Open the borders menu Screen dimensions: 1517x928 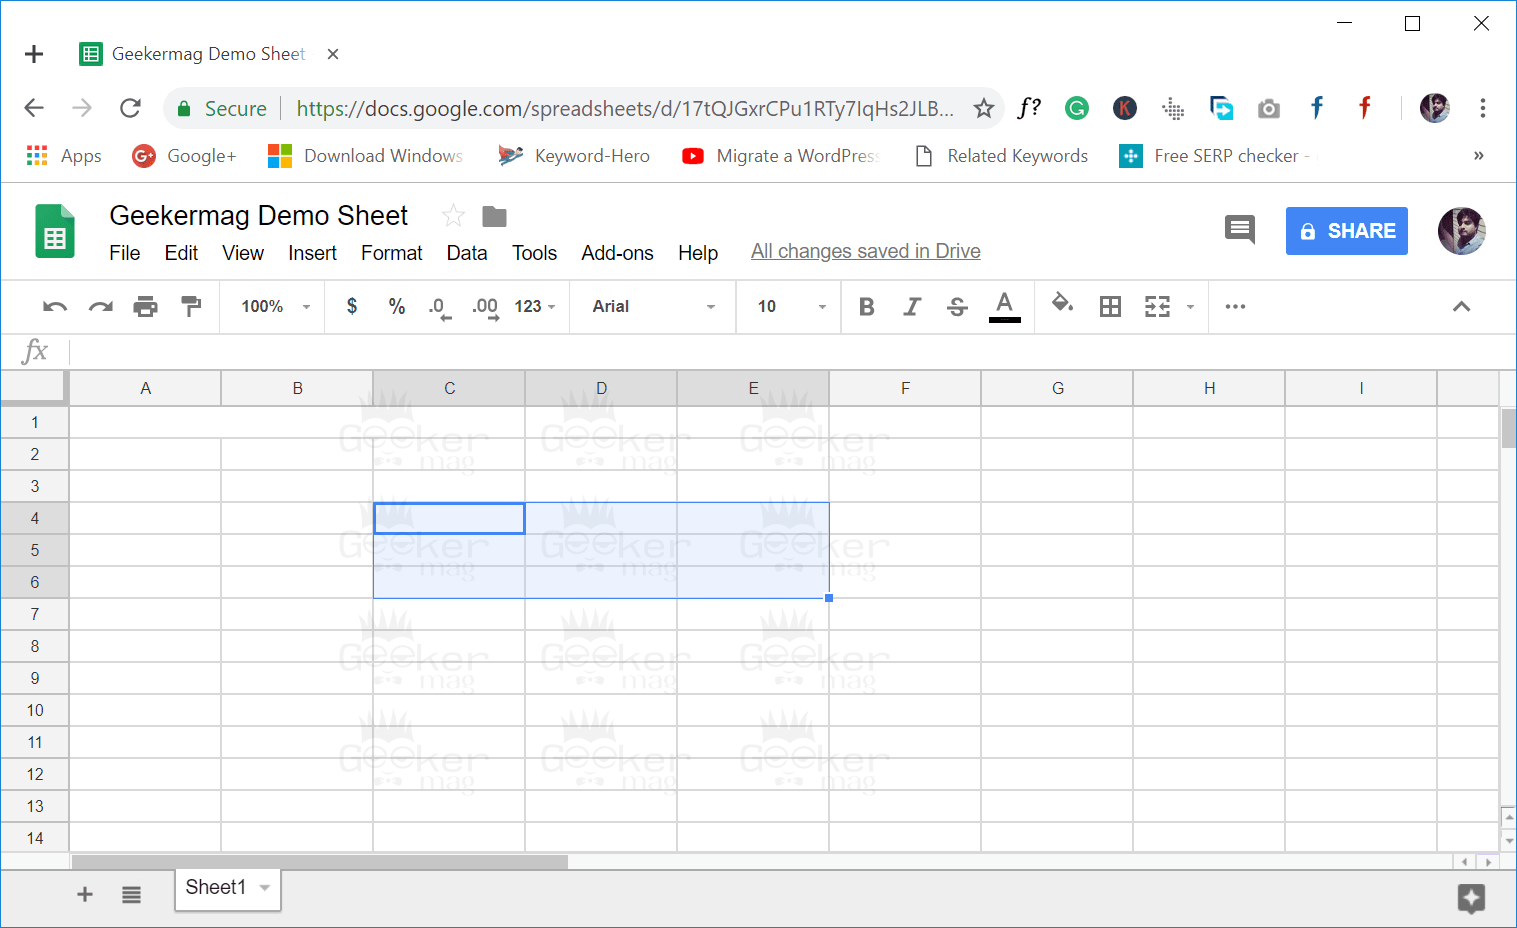pyautogui.click(x=1110, y=307)
